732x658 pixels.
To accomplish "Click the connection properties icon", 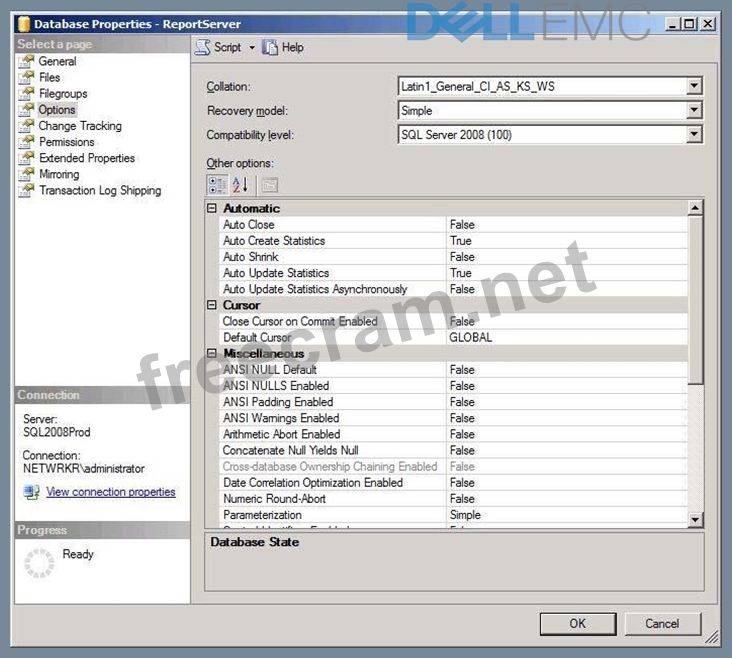I will click(32, 492).
